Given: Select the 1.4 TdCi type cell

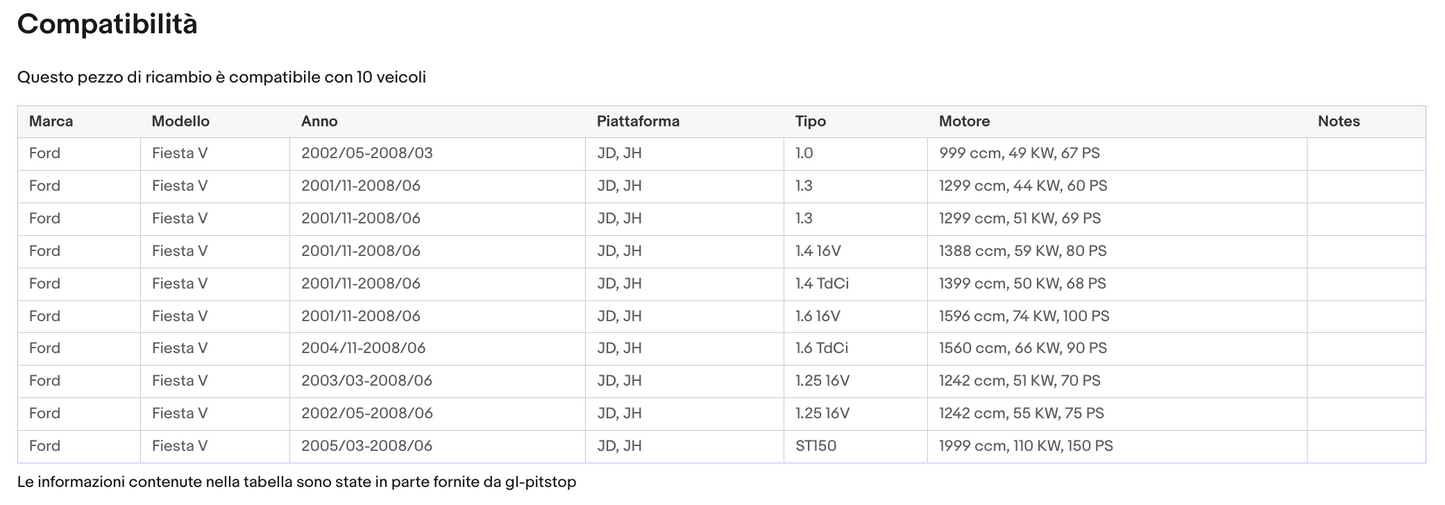Looking at the screenshot, I should (822, 284).
